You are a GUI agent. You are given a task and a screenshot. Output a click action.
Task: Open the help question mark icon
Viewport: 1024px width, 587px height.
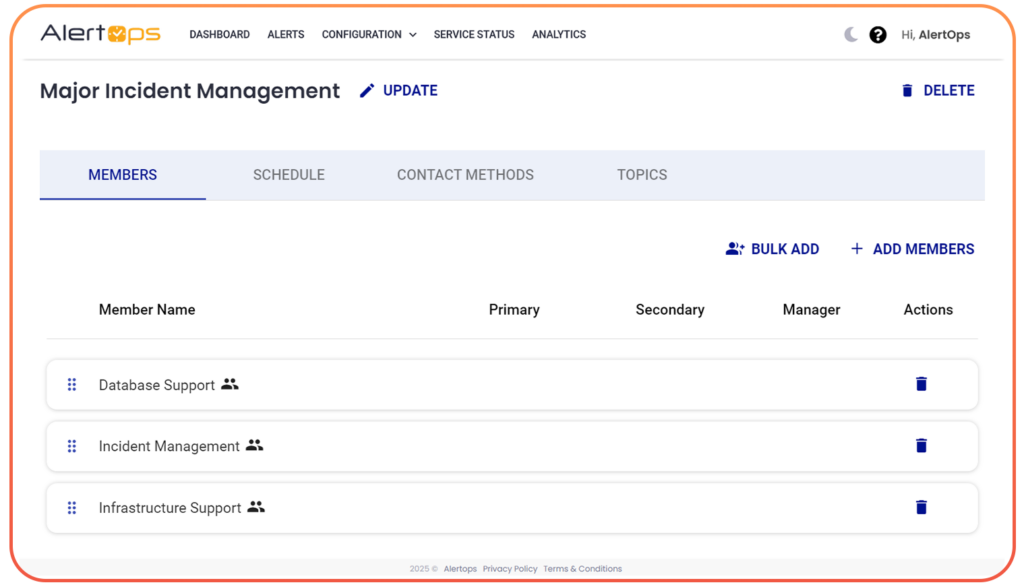pos(878,34)
